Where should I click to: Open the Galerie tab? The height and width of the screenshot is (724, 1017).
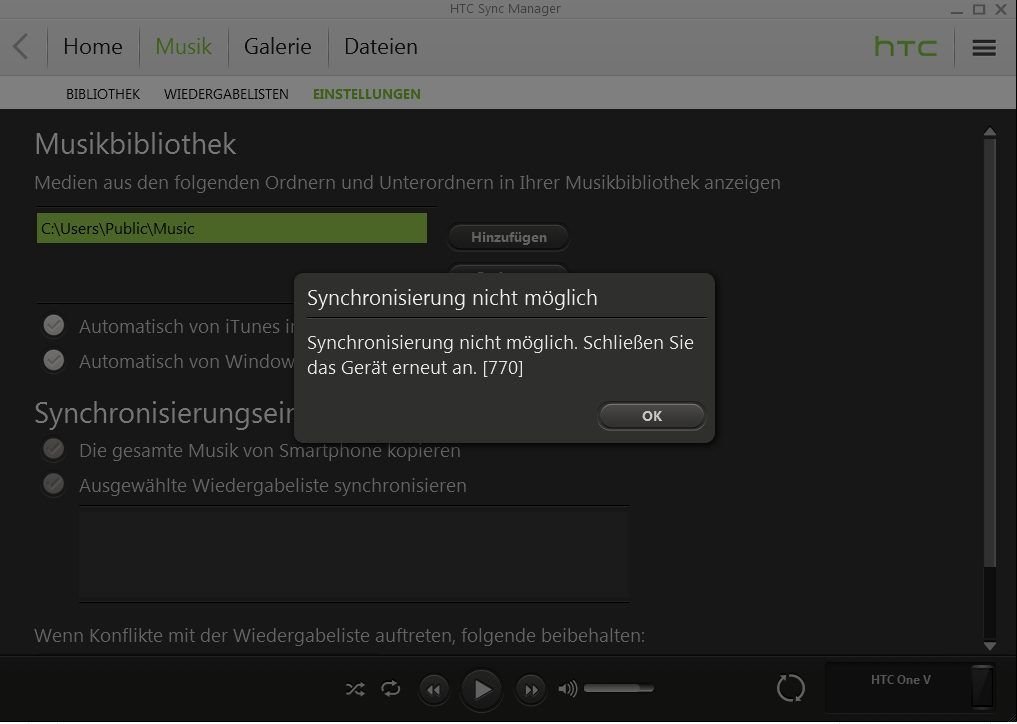[278, 47]
